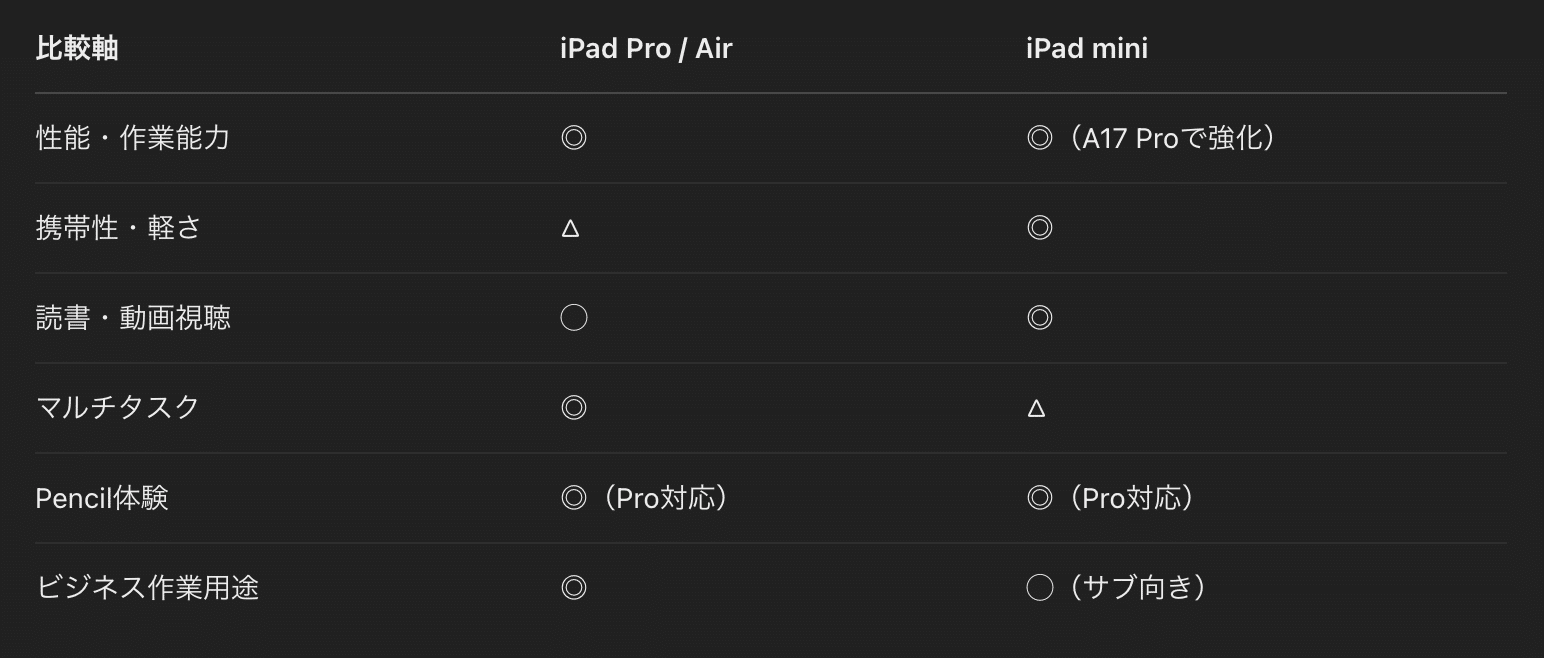Click the サブ向き cell for iPad mini

click(1118, 588)
